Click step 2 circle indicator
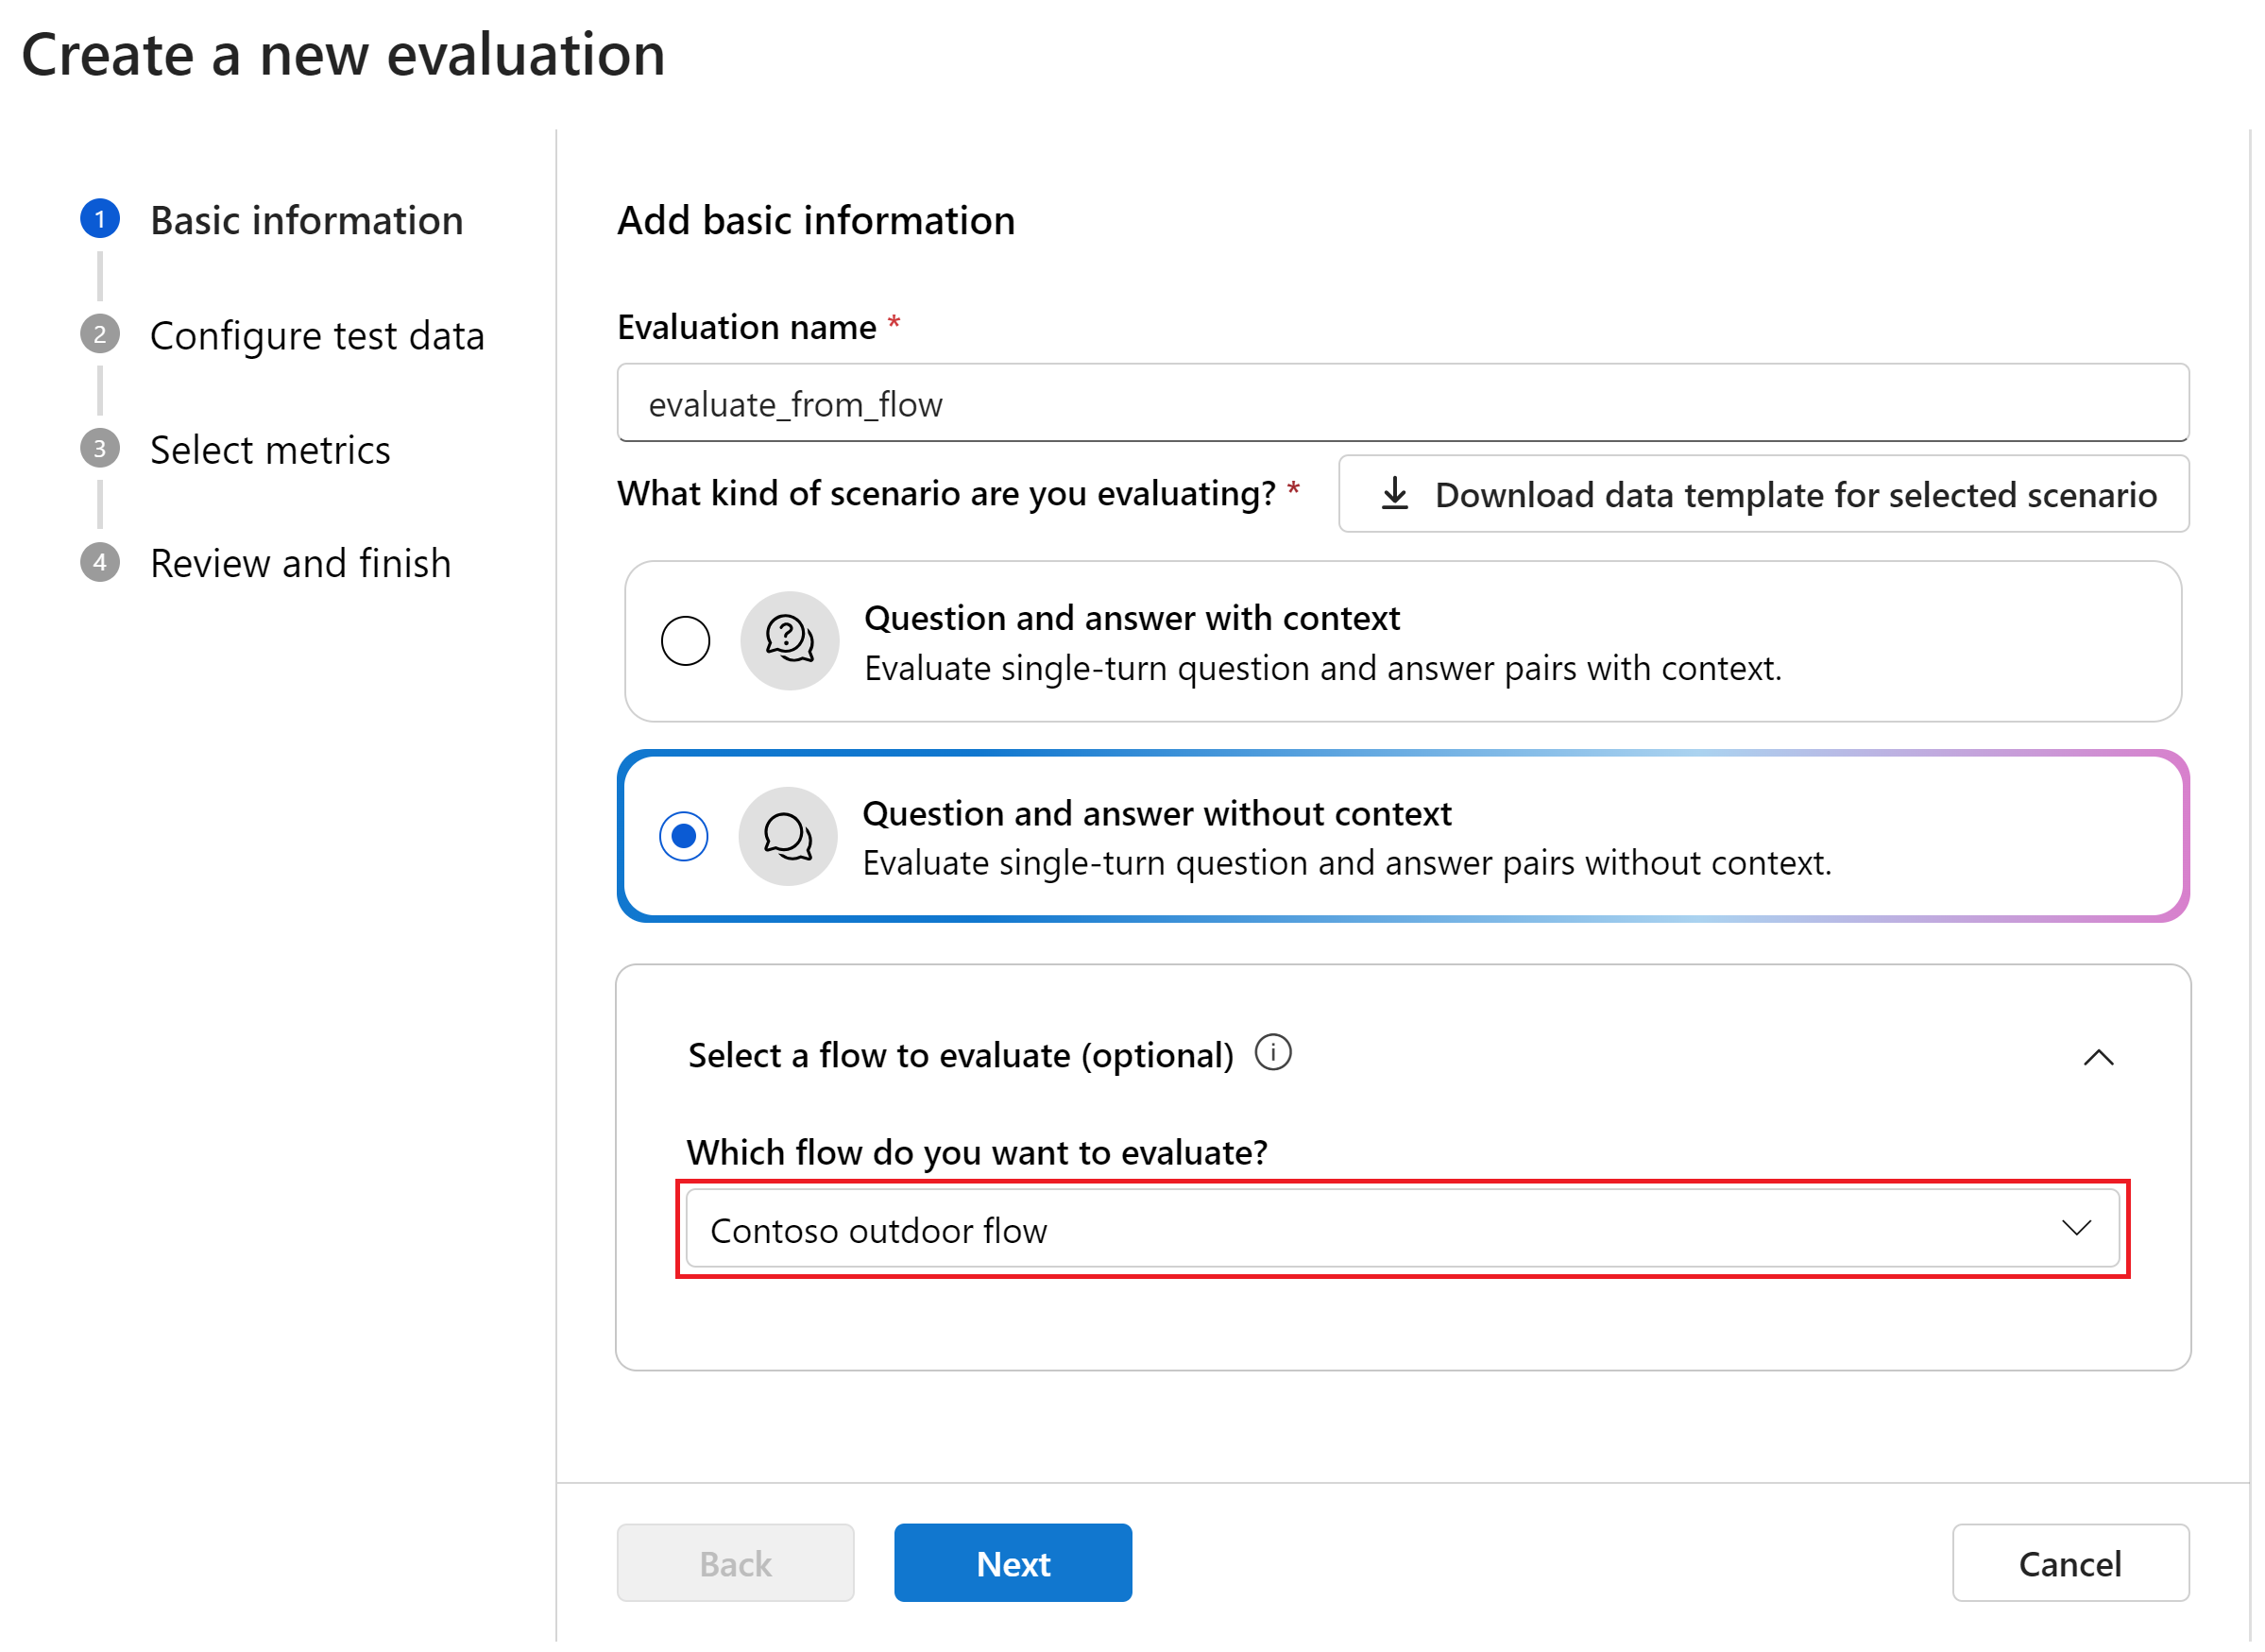 click(x=100, y=334)
